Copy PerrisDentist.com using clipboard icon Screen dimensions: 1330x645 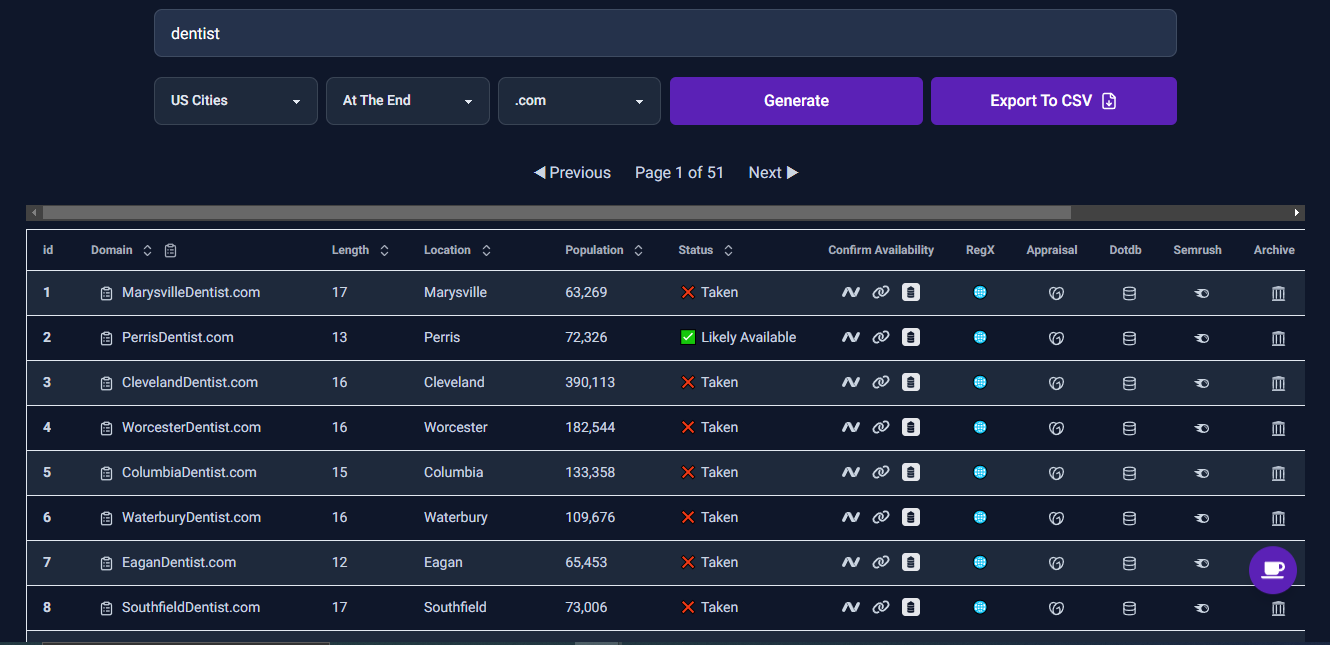(x=106, y=338)
